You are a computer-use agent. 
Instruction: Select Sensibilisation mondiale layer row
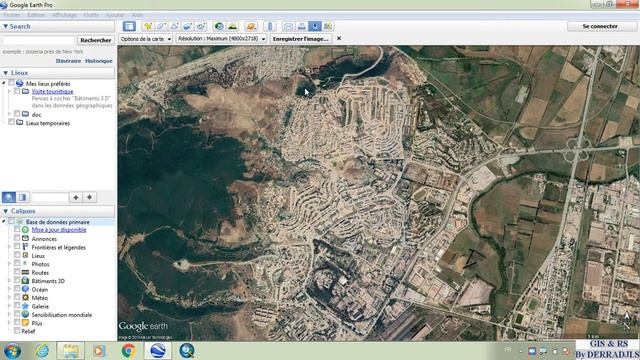[62, 315]
